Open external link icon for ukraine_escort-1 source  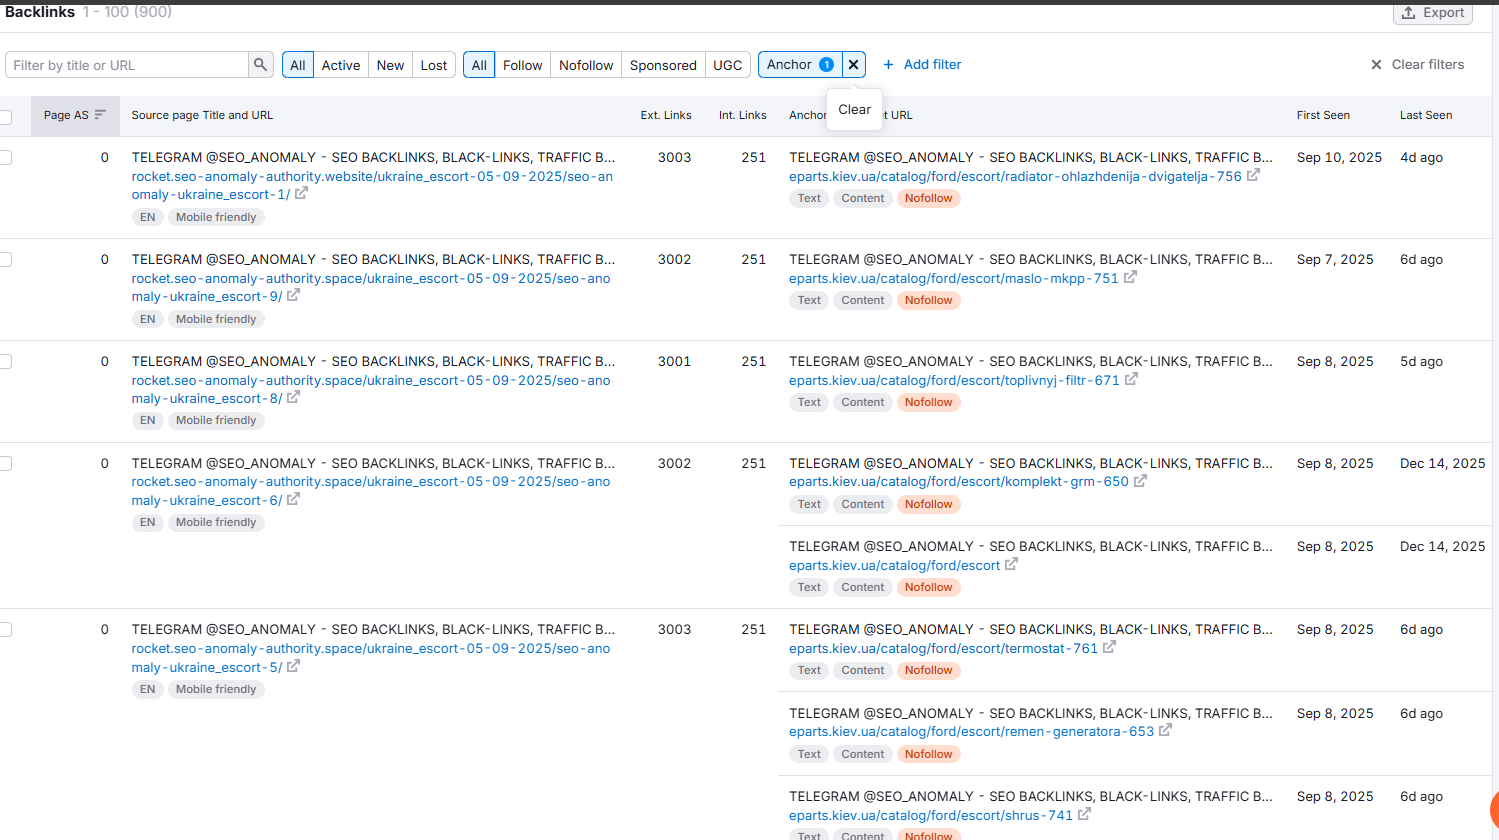301,194
